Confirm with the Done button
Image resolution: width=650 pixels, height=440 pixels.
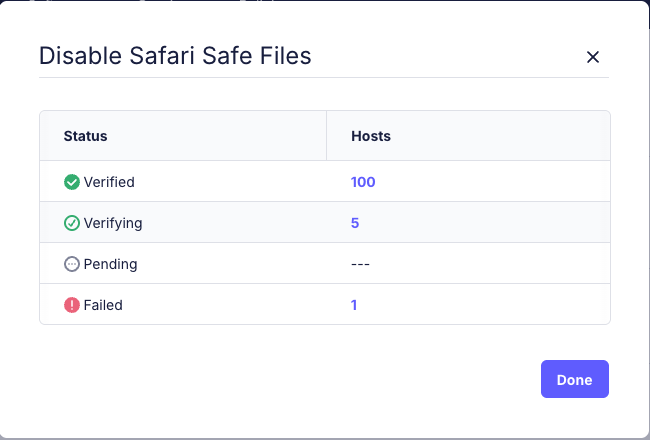[575, 379]
